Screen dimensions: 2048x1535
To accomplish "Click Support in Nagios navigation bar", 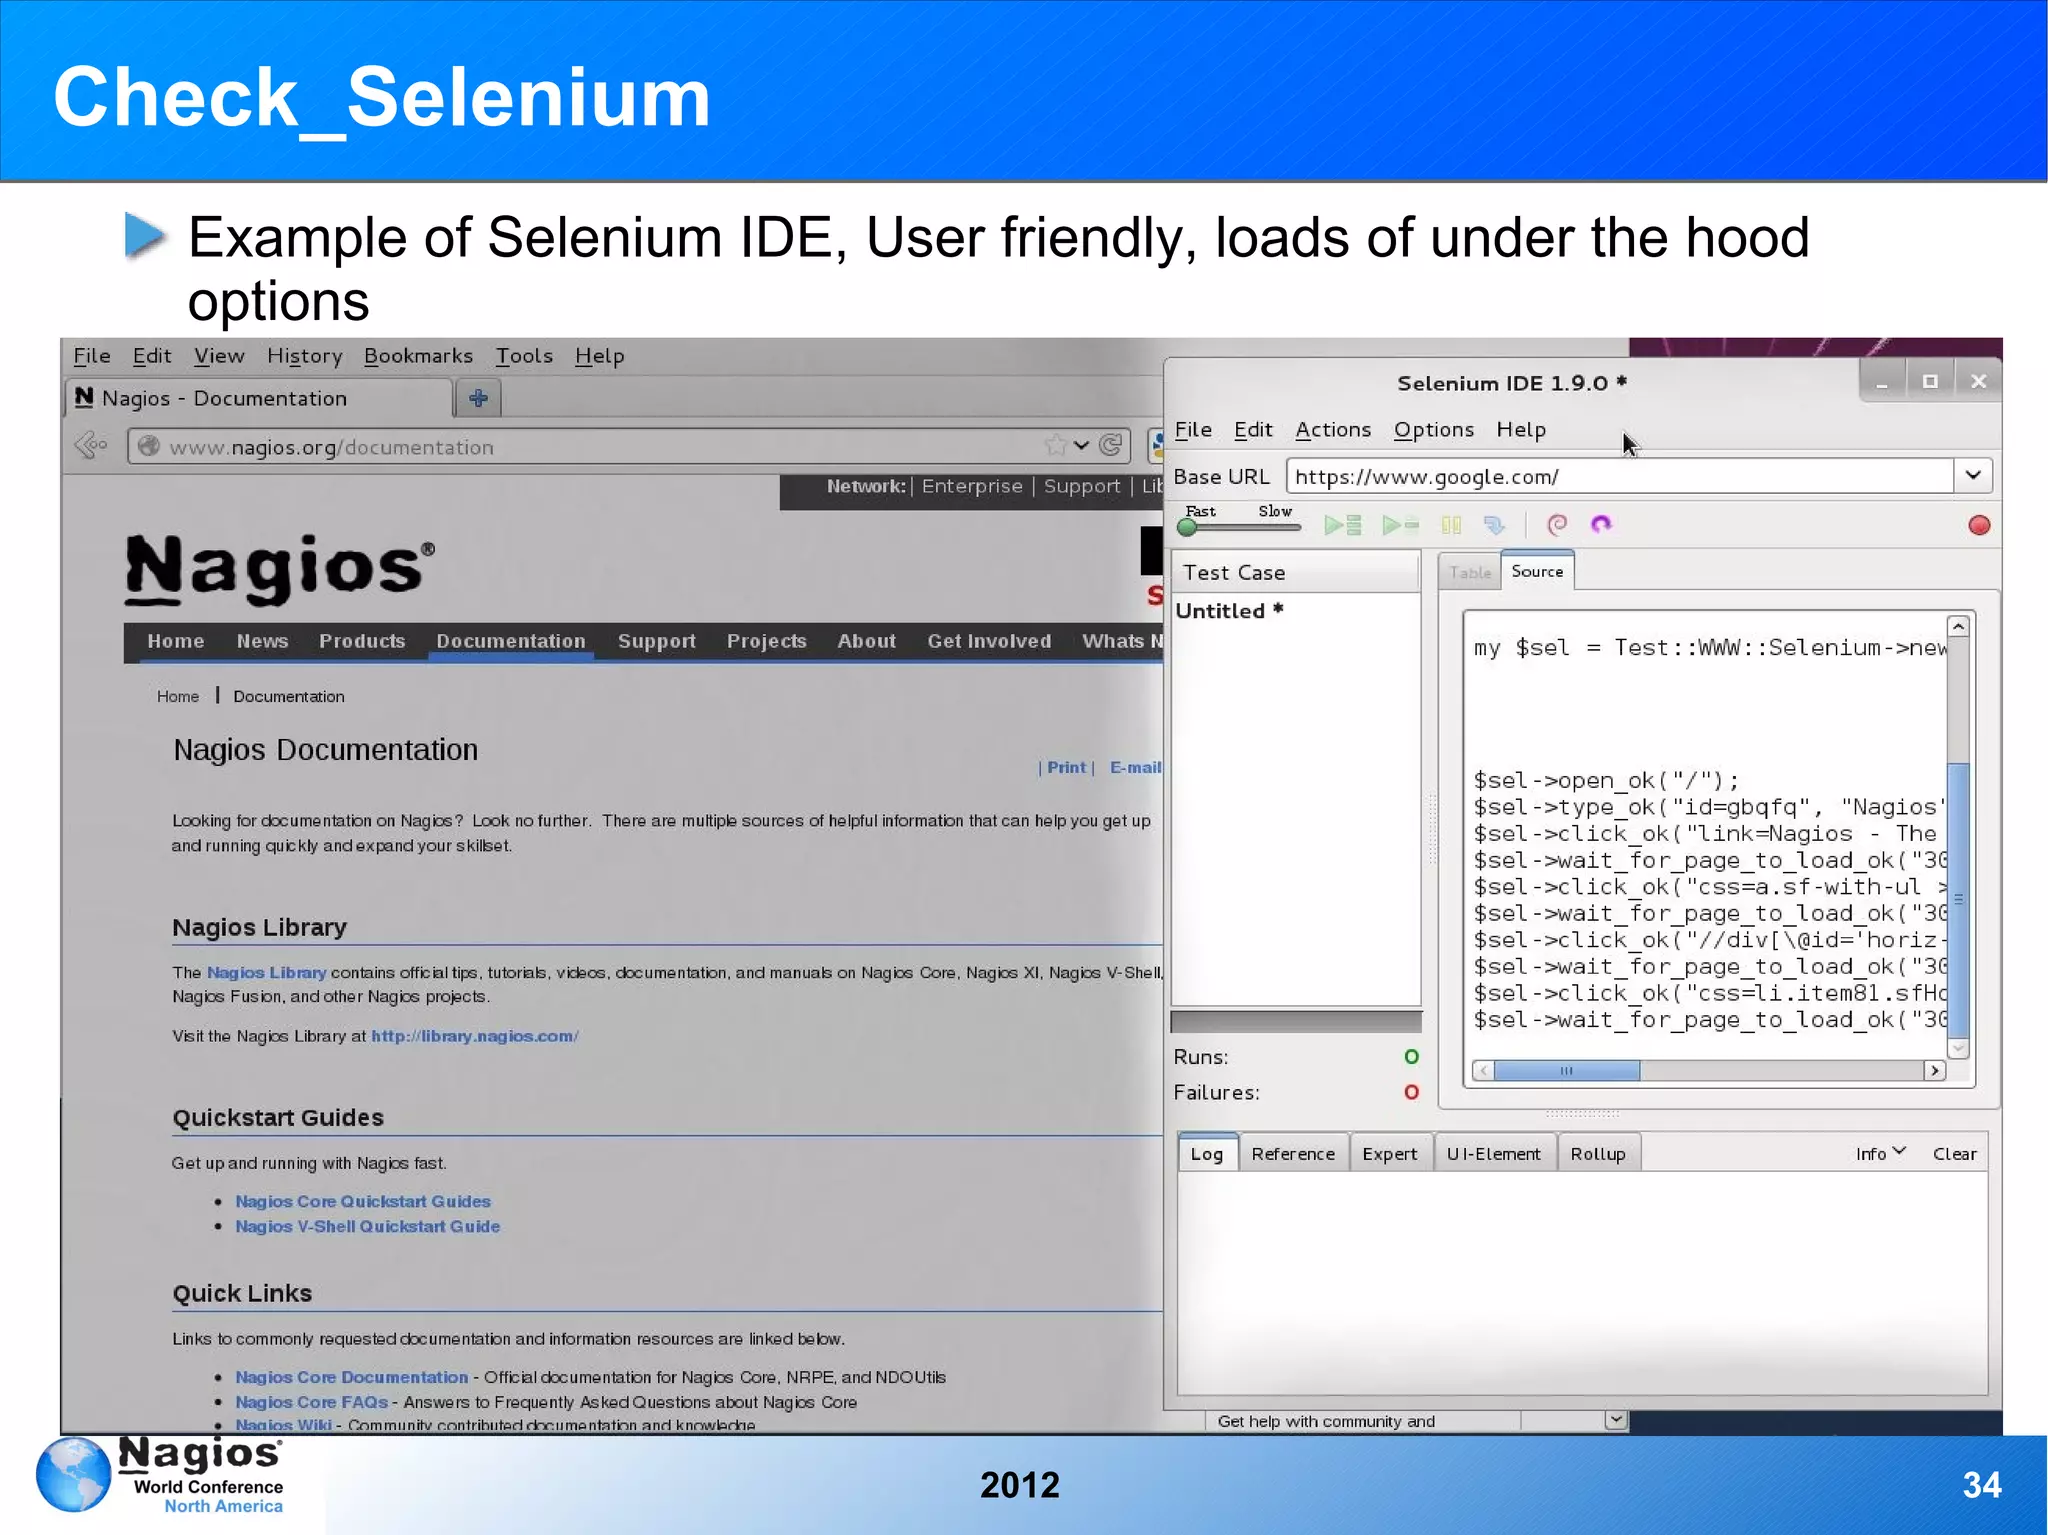I will click(656, 641).
